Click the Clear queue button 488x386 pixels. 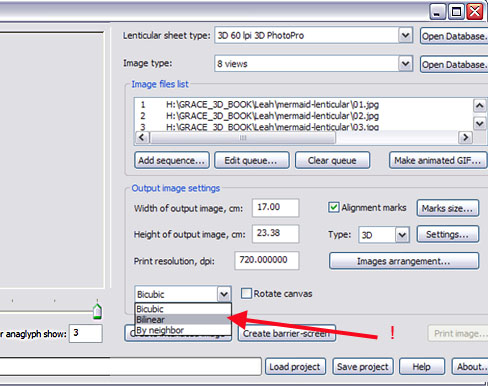point(332,160)
